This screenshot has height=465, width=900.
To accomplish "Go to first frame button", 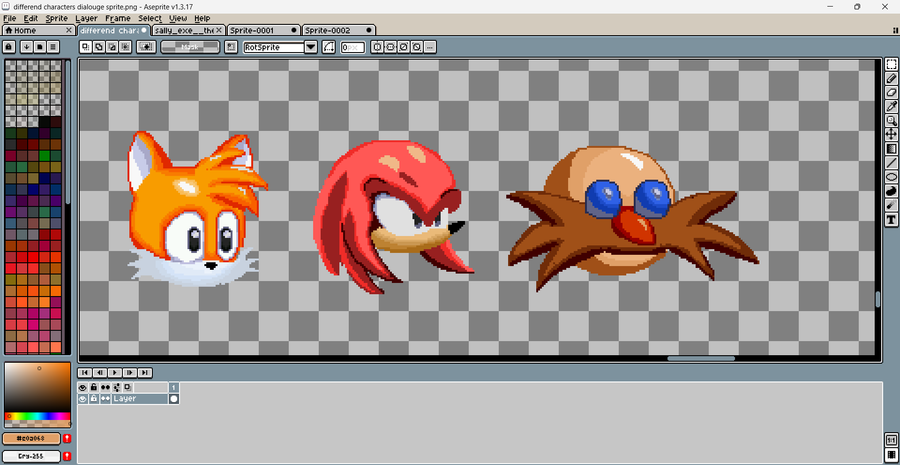I will [x=84, y=373].
